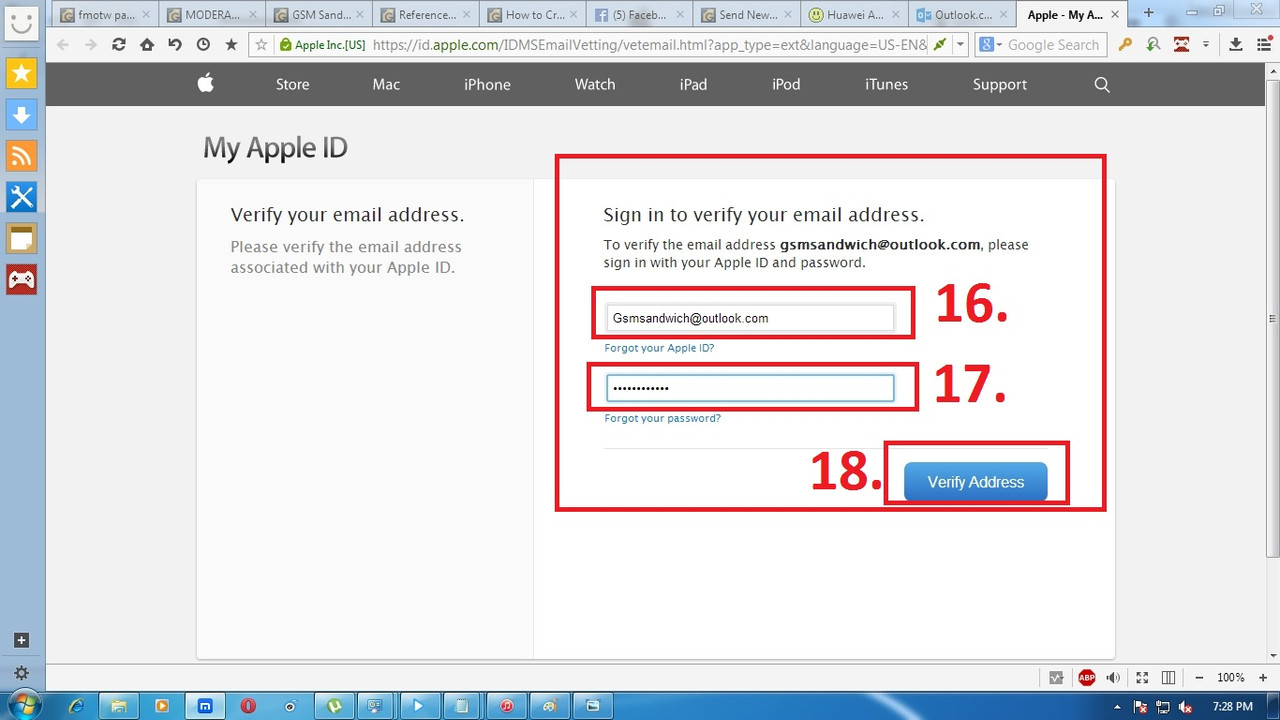Open a new tab with plus button
Viewport: 1280px width, 720px height.
click(x=1148, y=13)
